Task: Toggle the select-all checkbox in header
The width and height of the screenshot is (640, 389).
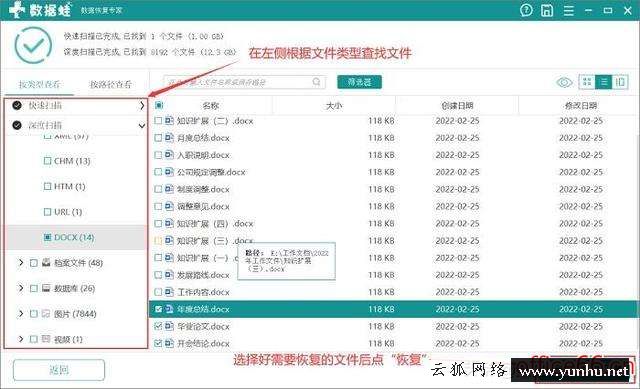Action: 159,105
